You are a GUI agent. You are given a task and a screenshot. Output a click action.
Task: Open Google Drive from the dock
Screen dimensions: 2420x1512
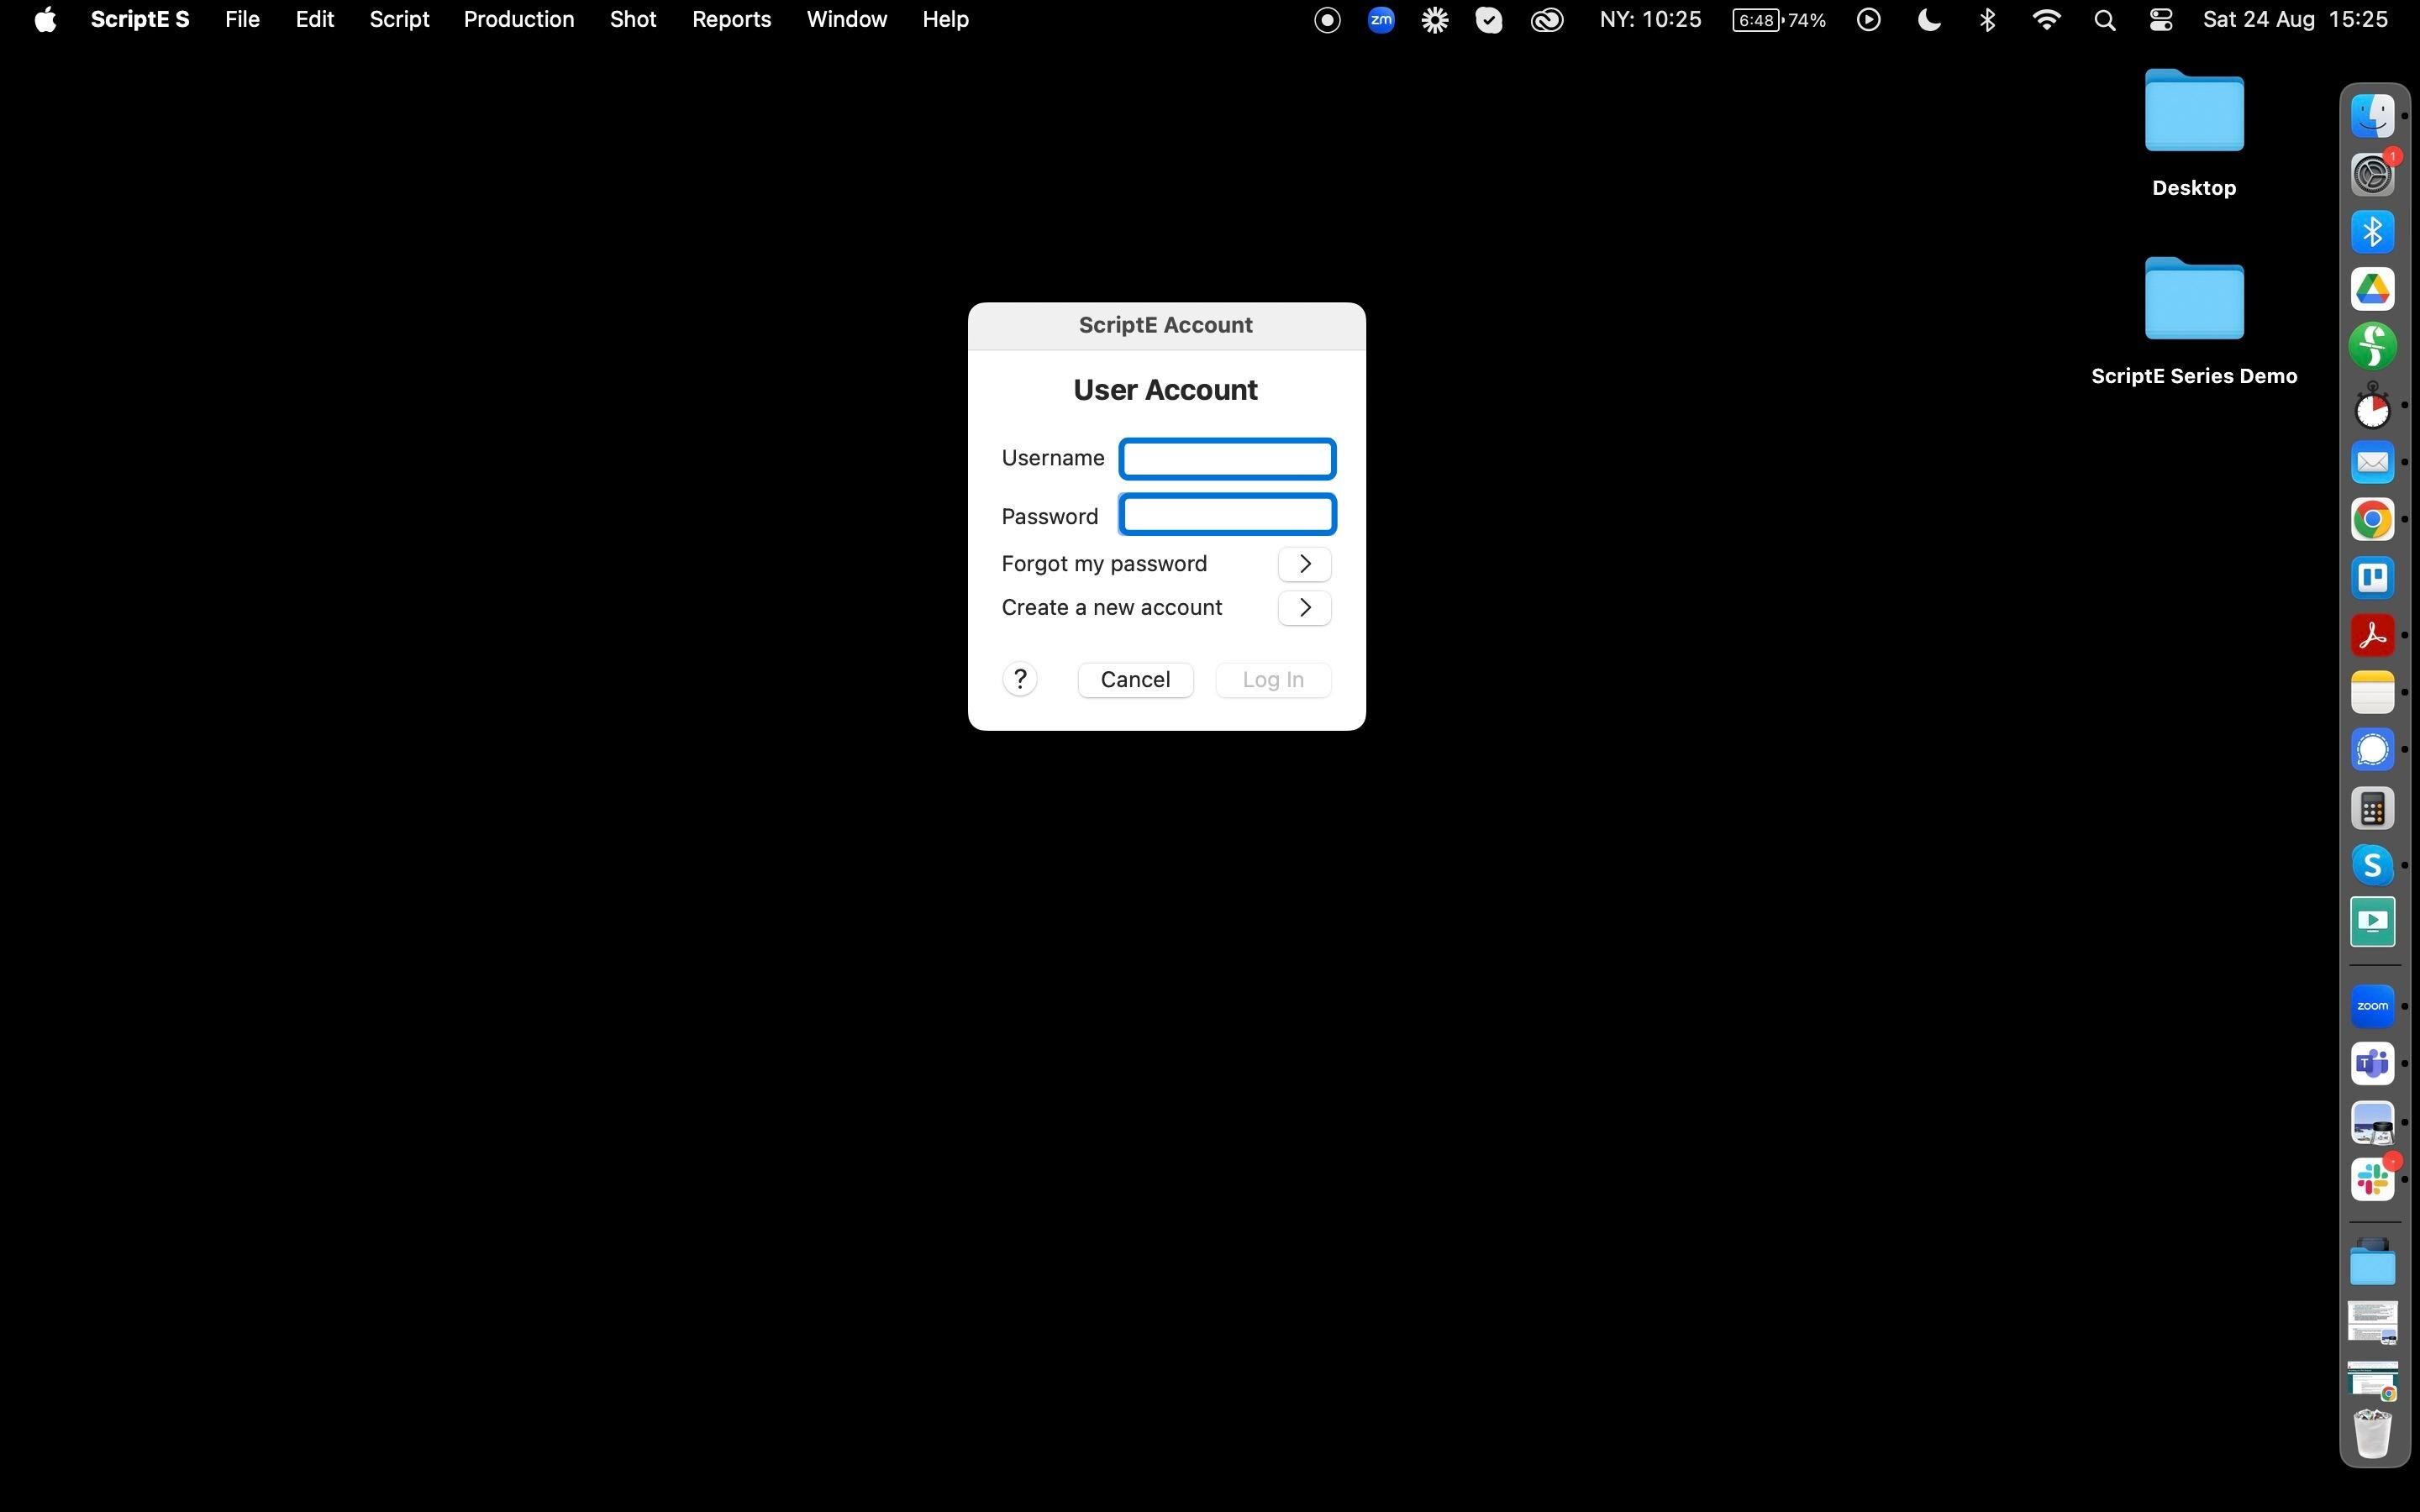point(2372,289)
